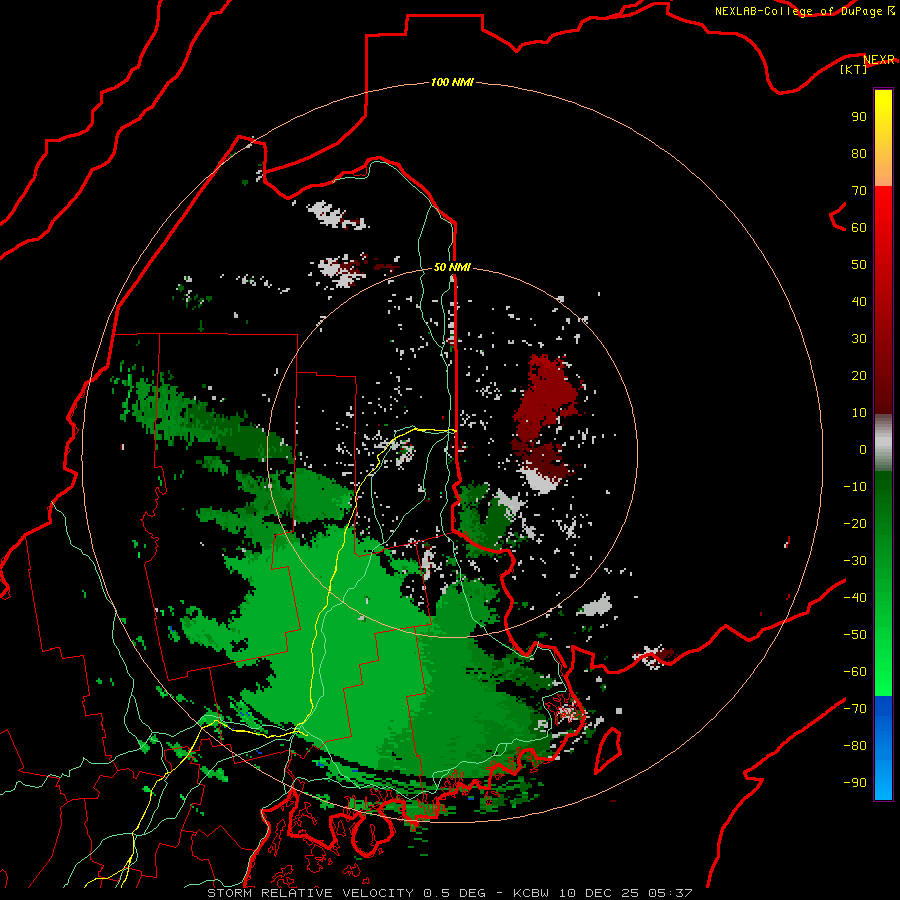
Task: Click the -20 value on velocity scale
Action: [x=855, y=523]
